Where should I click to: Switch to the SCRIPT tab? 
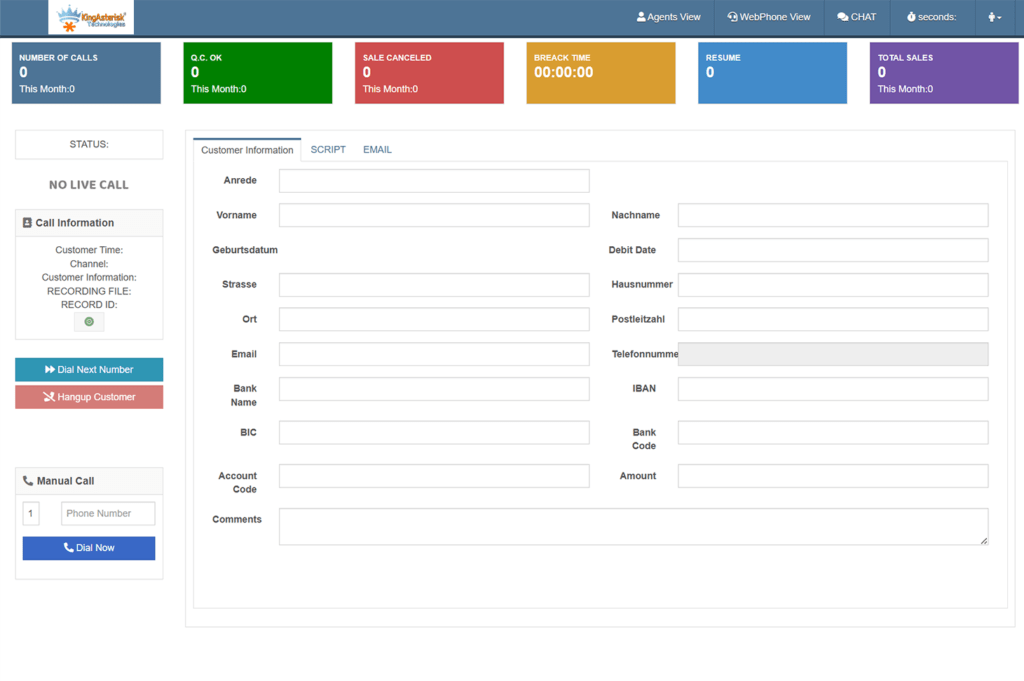tap(328, 149)
